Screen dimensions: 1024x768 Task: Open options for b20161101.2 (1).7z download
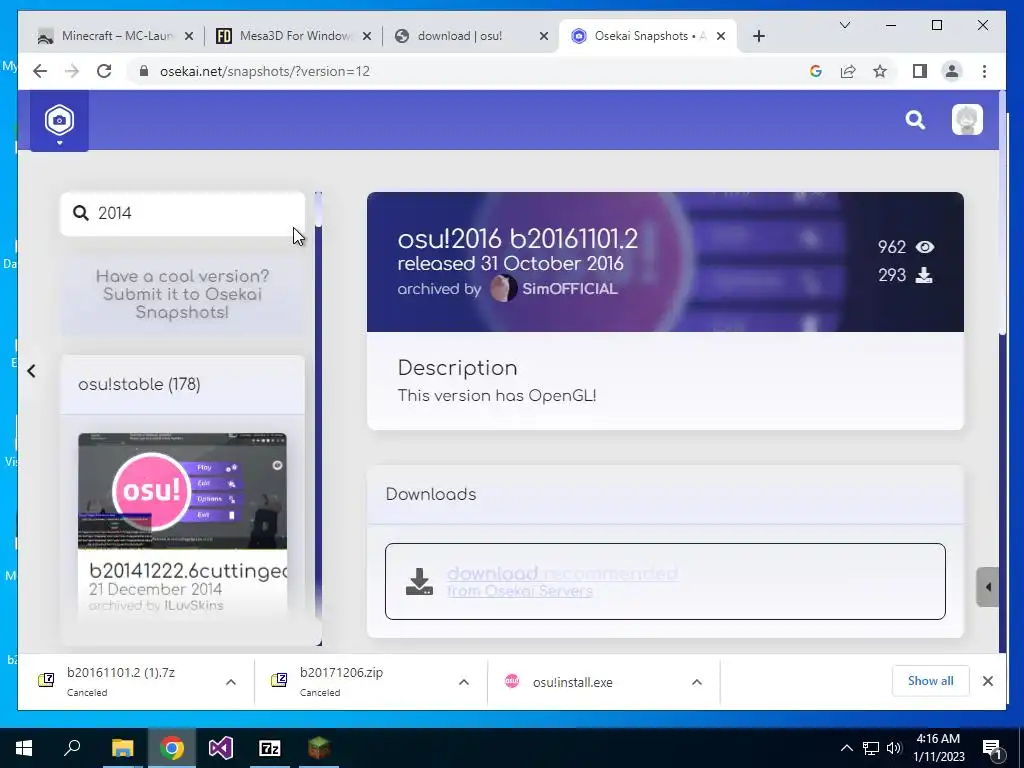click(x=231, y=682)
